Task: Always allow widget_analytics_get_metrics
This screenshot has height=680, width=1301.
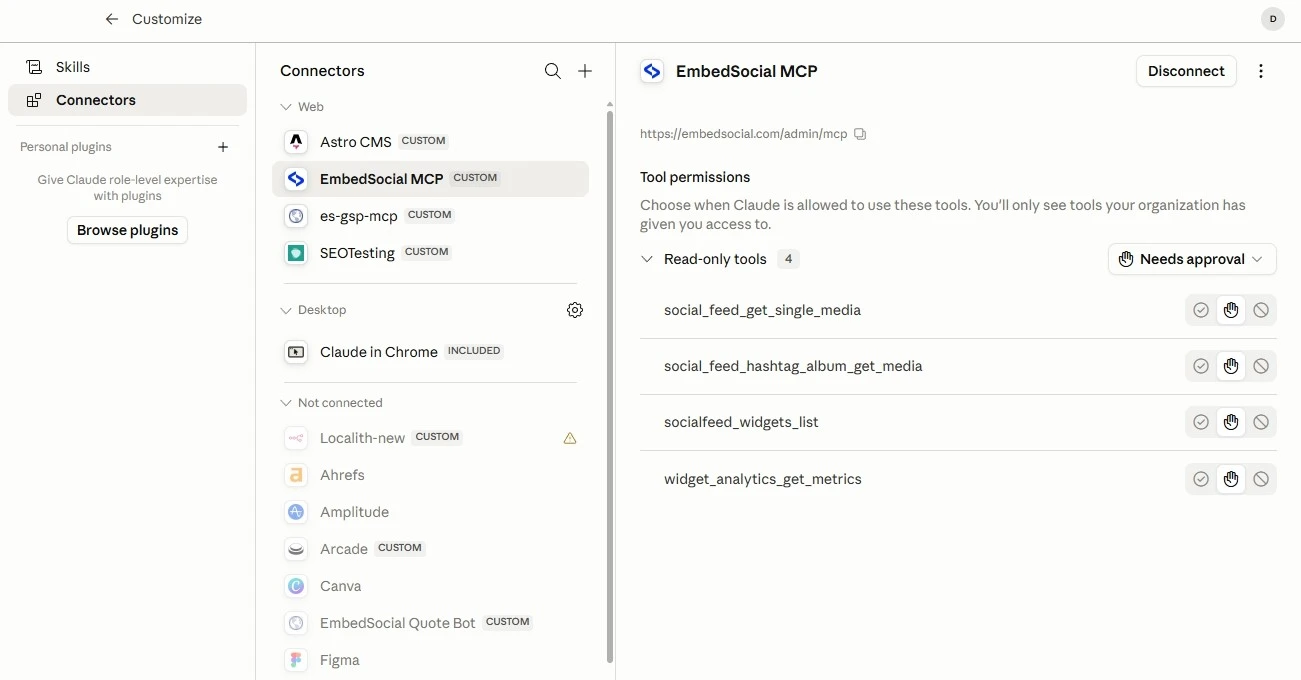Action: (x=1201, y=479)
